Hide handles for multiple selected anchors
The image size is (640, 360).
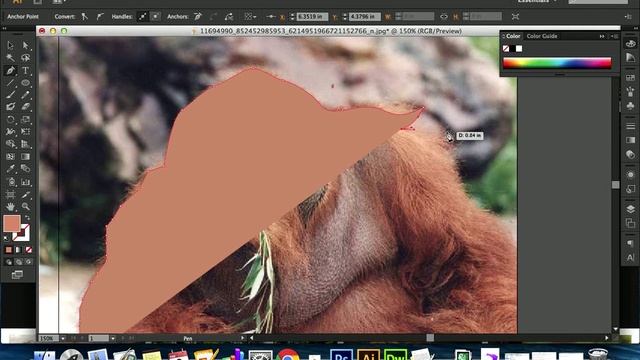point(156,17)
